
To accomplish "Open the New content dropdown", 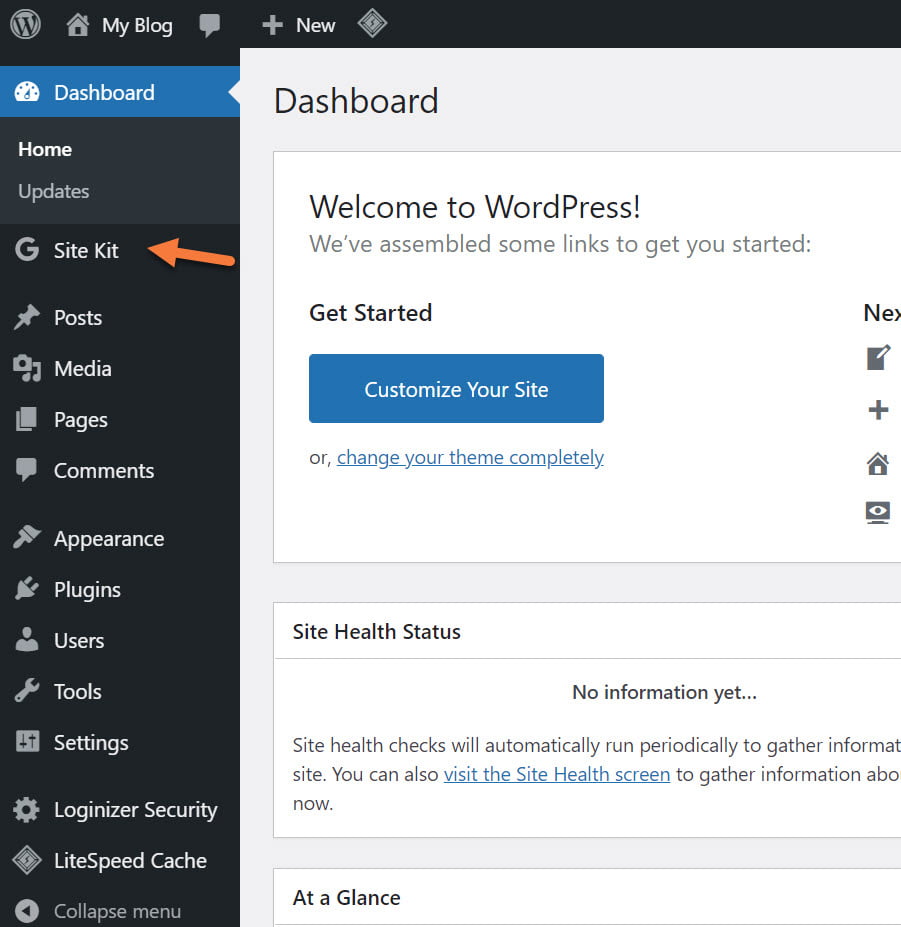I will pyautogui.click(x=298, y=25).
